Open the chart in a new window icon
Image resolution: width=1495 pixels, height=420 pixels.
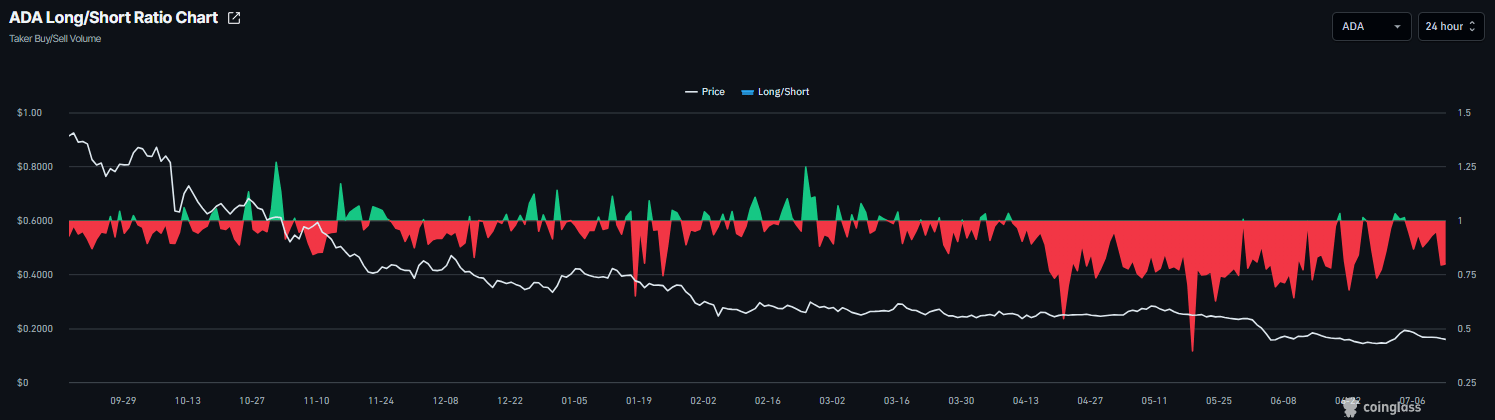tap(234, 19)
